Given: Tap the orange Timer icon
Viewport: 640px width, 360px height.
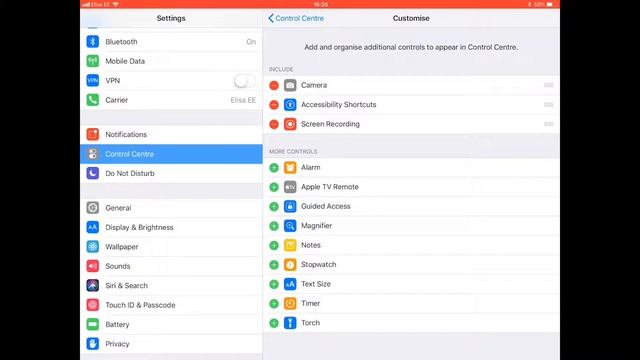Looking at the screenshot, I should pyautogui.click(x=290, y=304).
